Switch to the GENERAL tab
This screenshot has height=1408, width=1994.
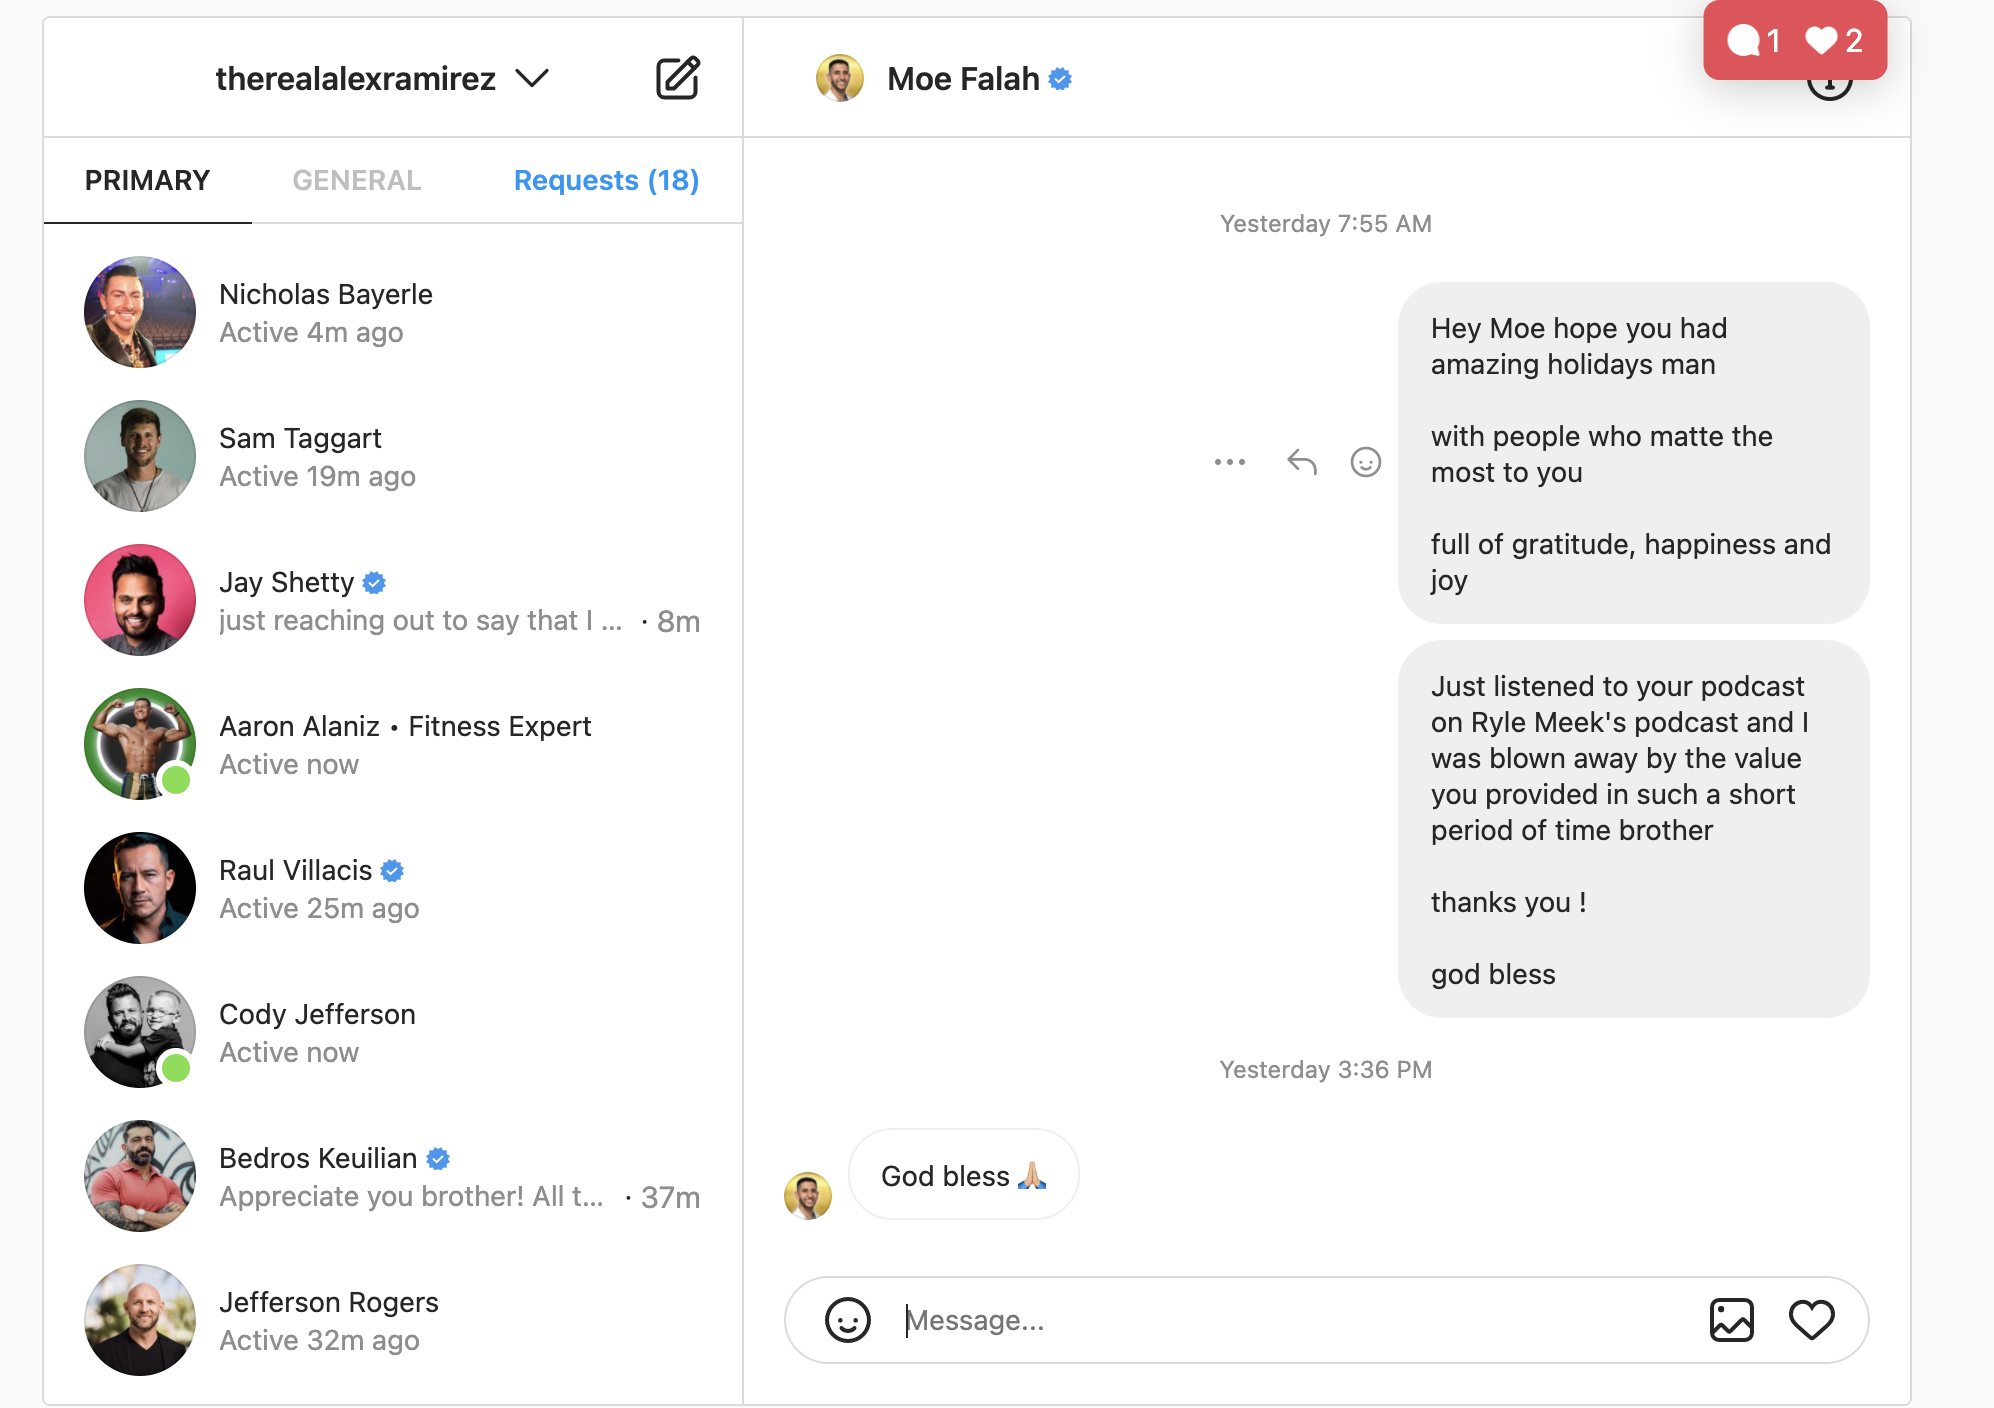(x=356, y=180)
